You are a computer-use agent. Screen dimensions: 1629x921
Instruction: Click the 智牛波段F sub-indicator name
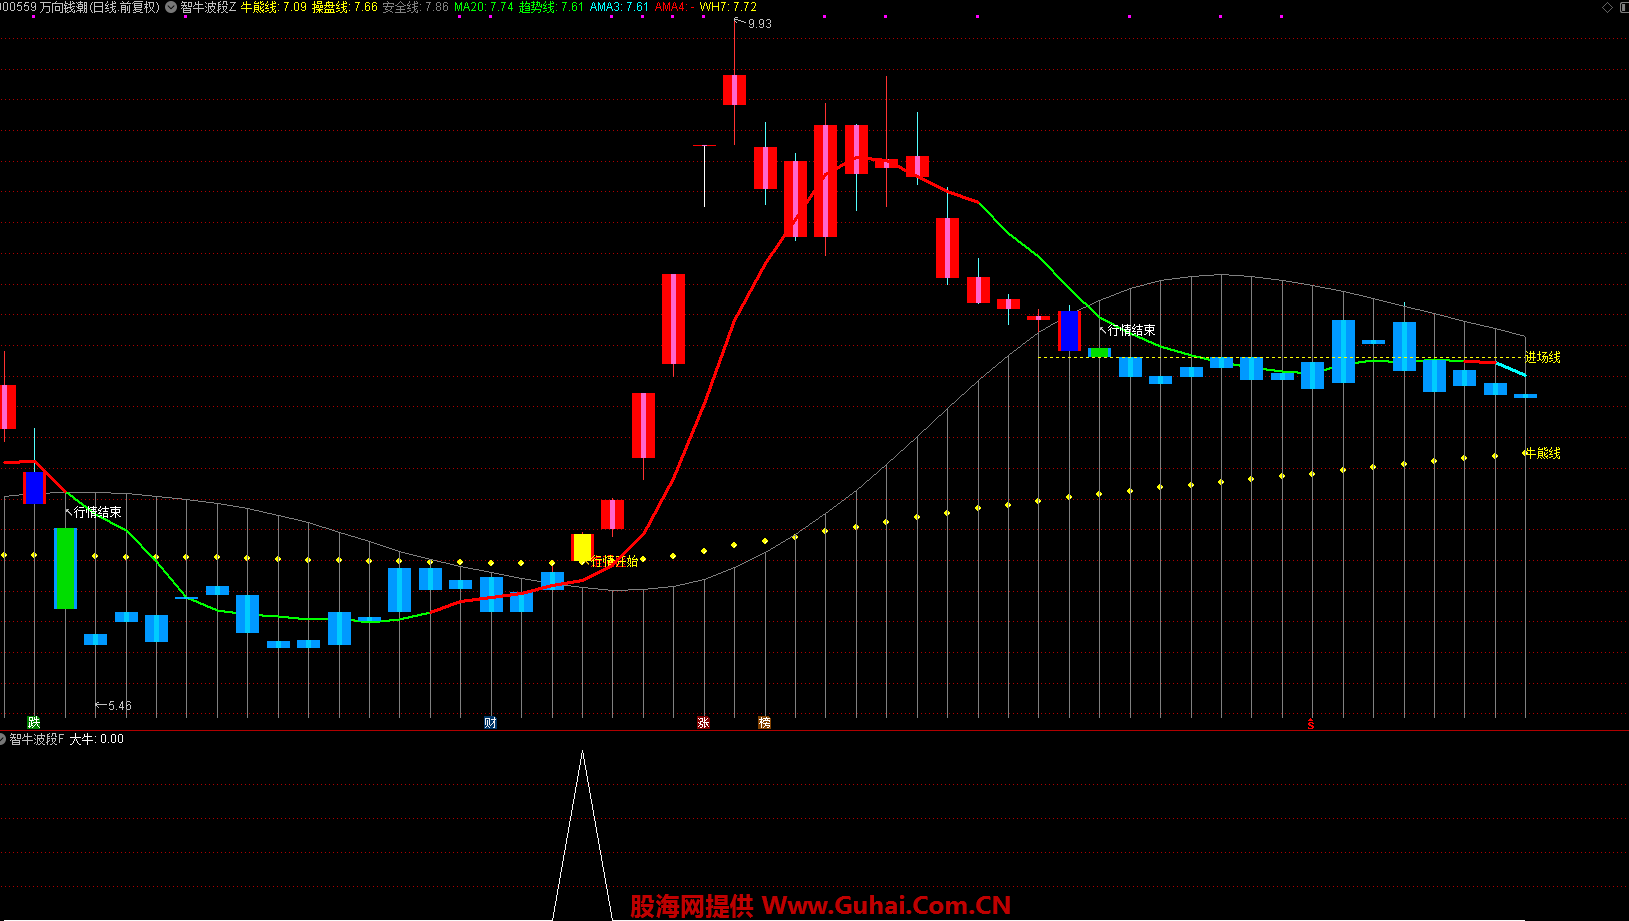pyautogui.click(x=37, y=739)
